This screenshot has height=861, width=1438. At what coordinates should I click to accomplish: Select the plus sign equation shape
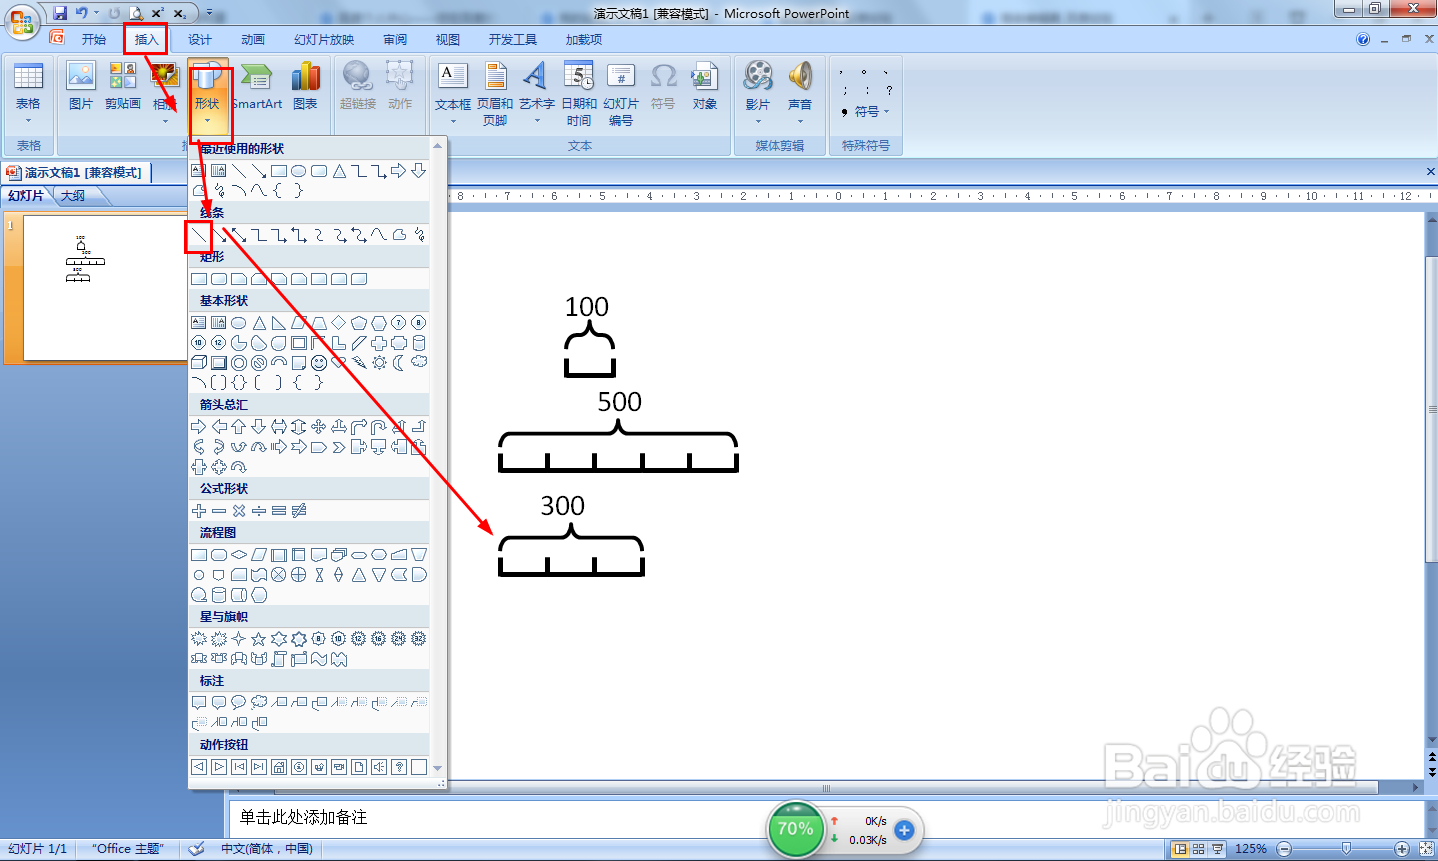[199, 511]
